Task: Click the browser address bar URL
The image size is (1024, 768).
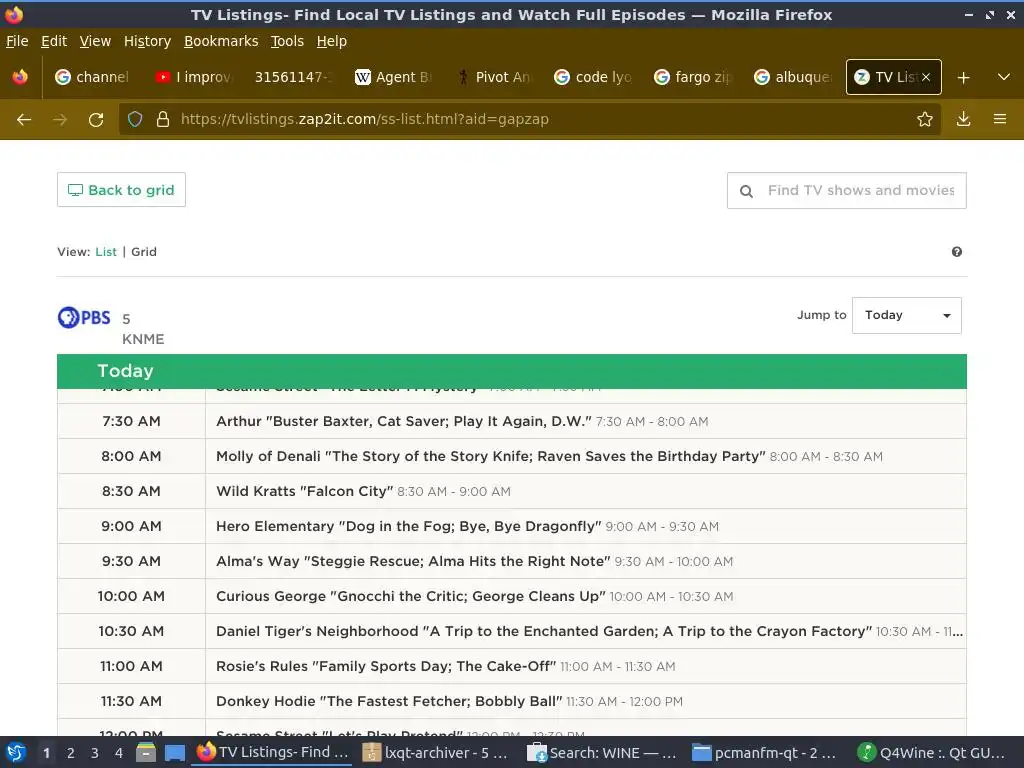Action: (x=364, y=120)
